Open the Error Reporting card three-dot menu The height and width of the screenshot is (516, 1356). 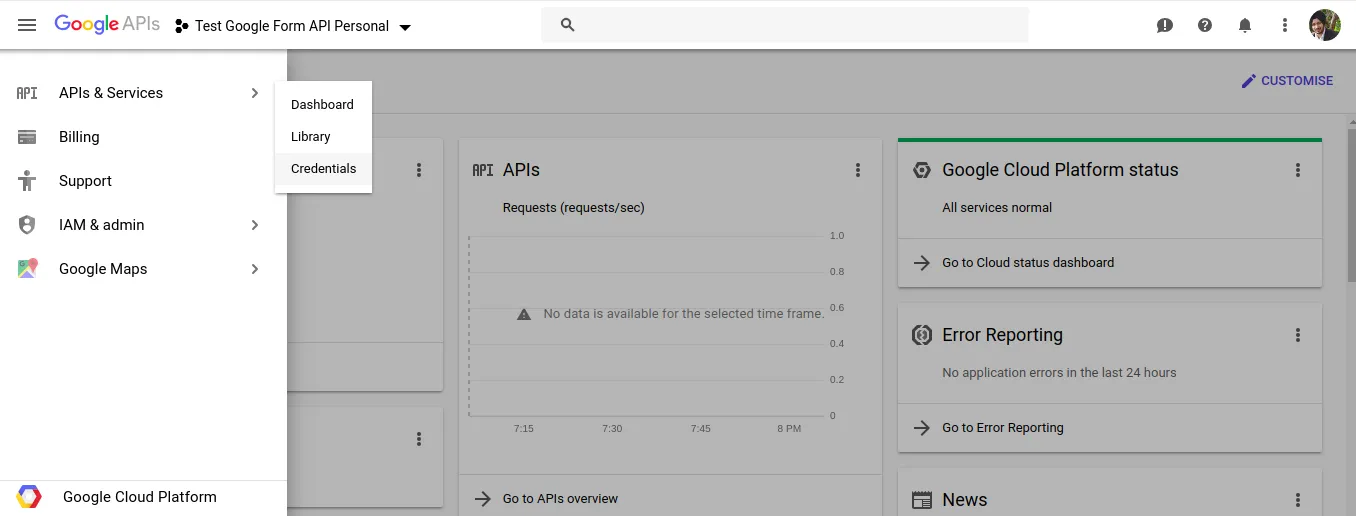coord(1298,335)
